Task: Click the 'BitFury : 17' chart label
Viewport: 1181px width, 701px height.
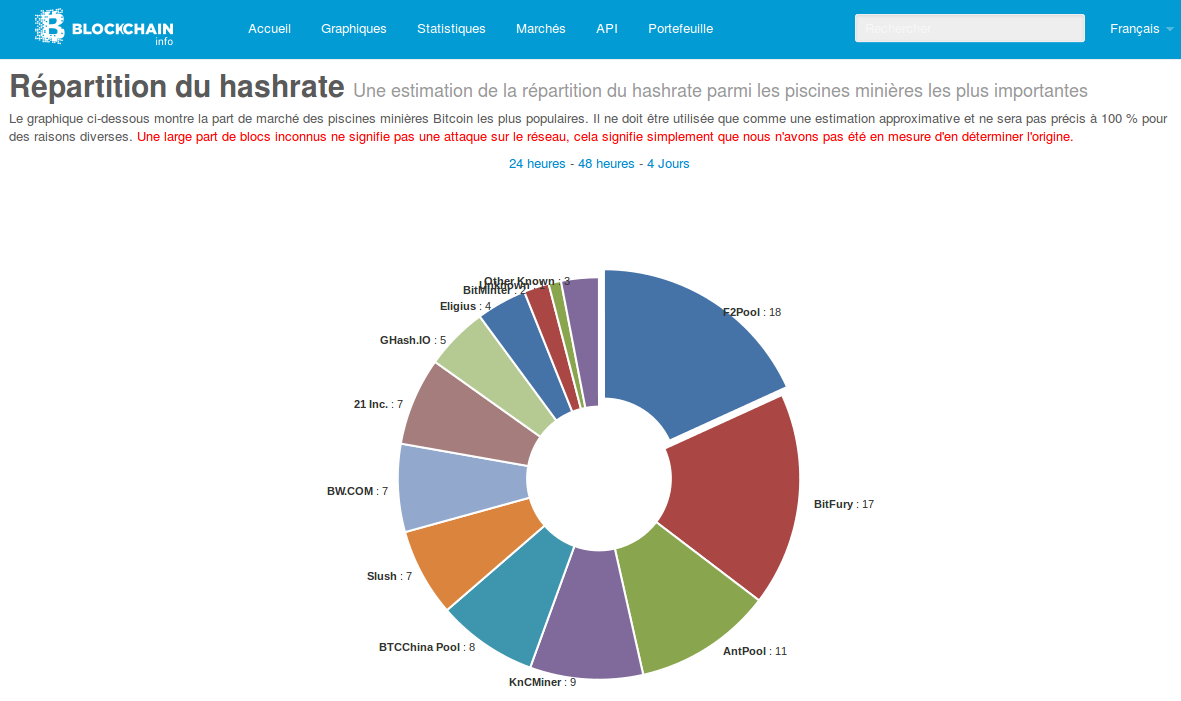Action: click(x=844, y=504)
